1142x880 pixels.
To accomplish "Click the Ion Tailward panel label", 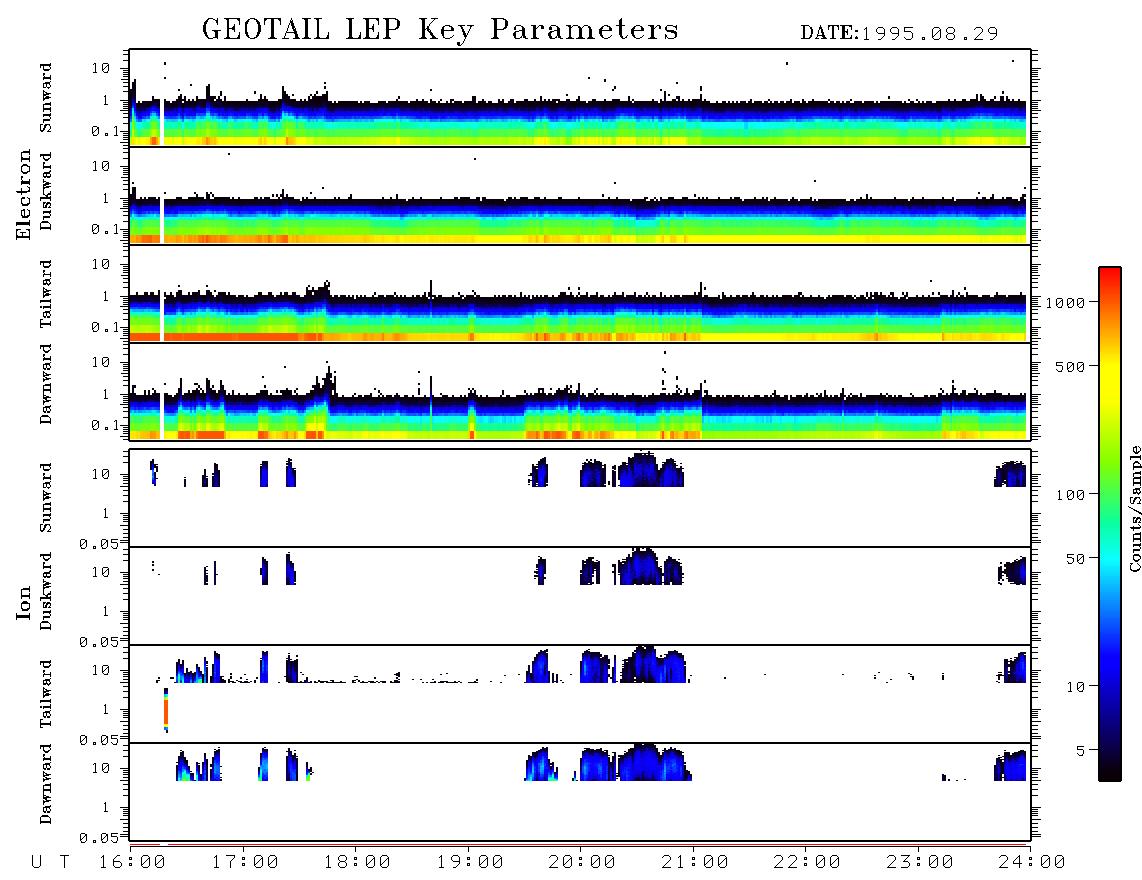I will pyautogui.click(x=46, y=694).
